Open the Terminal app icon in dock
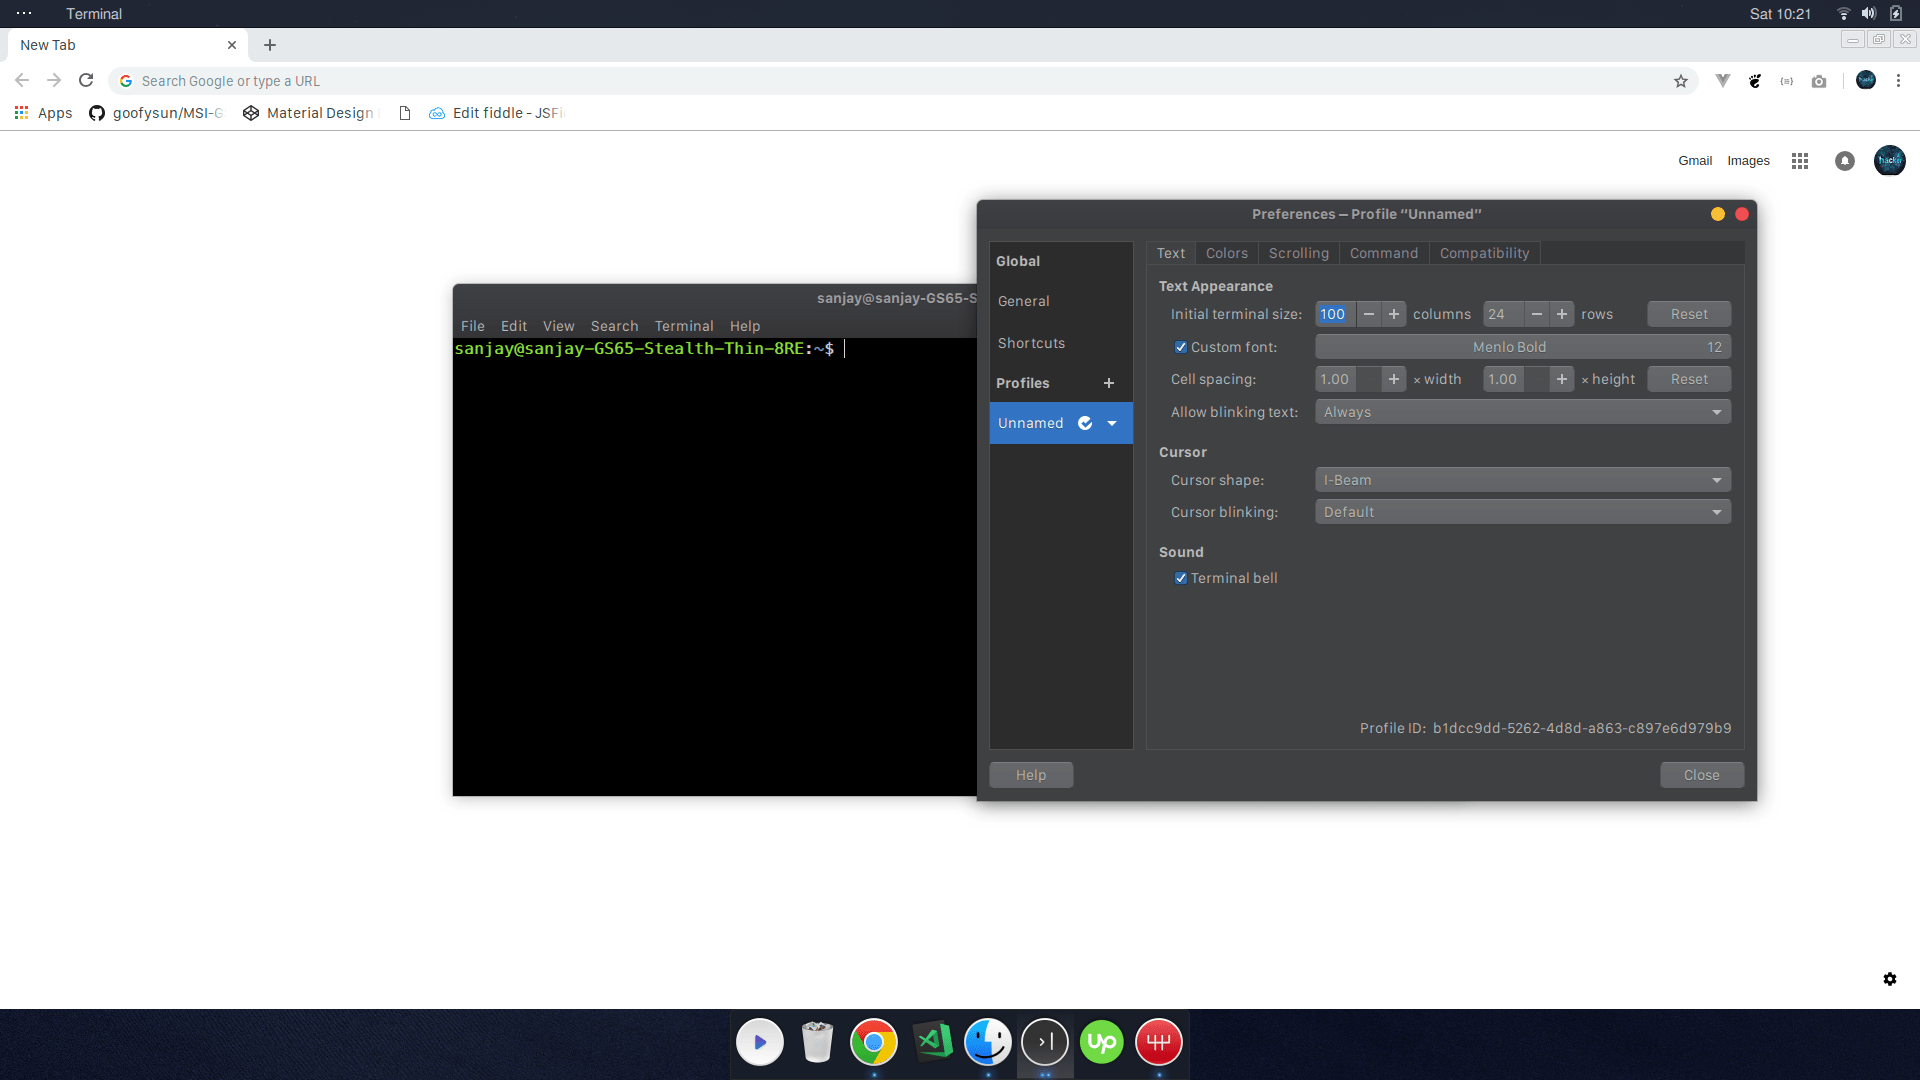The width and height of the screenshot is (1920, 1080). pyautogui.click(x=1045, y=1042)
